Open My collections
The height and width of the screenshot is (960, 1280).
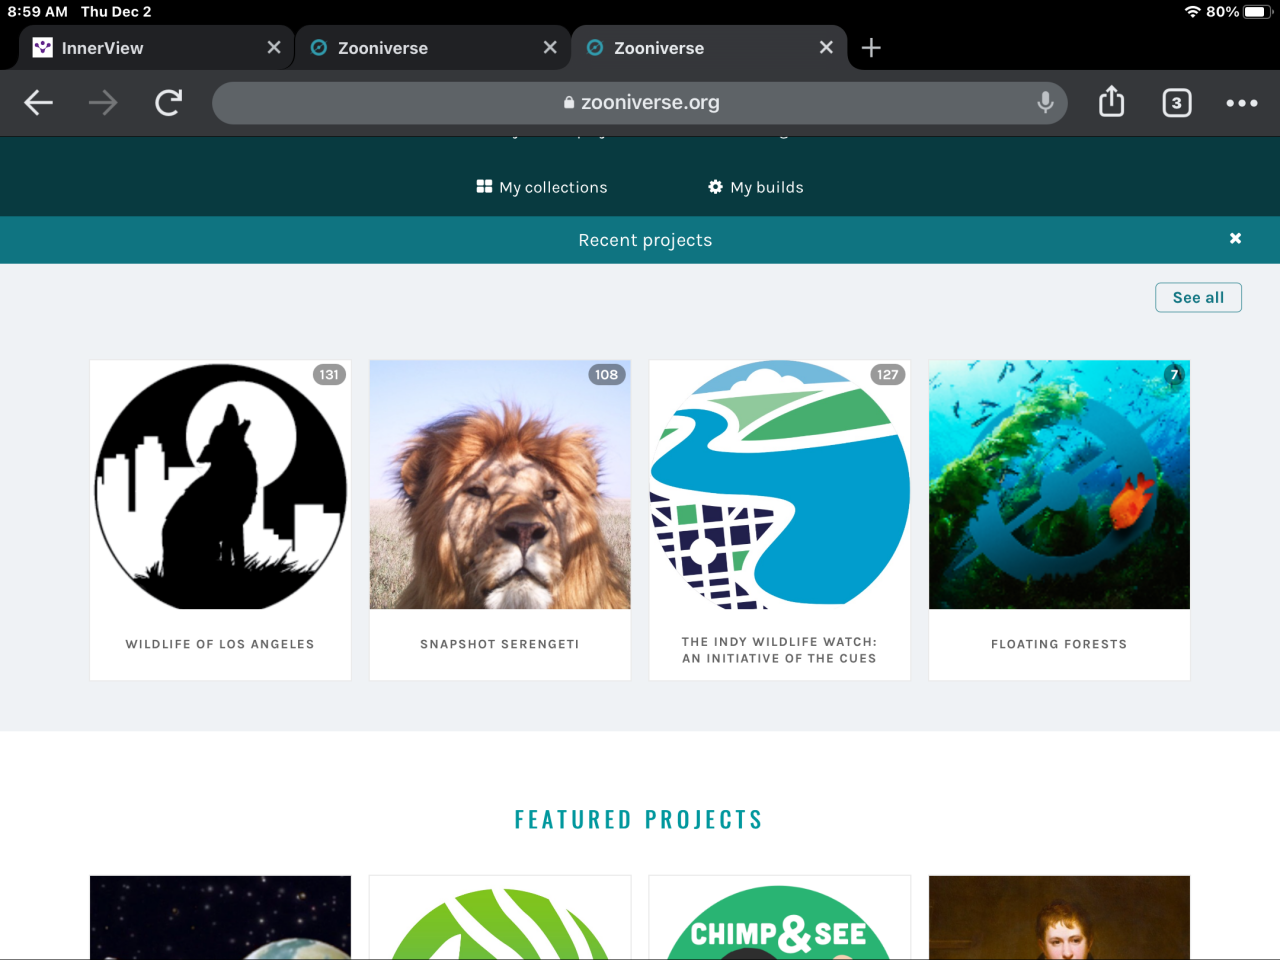pos(542,187)
